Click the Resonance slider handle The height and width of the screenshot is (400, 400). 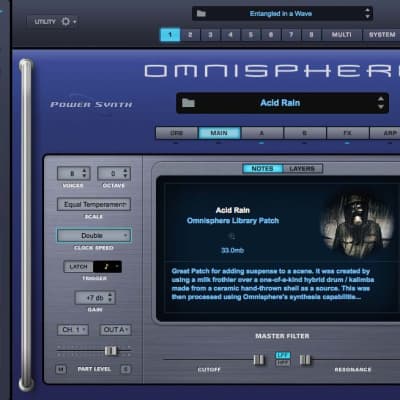[305, 360]
